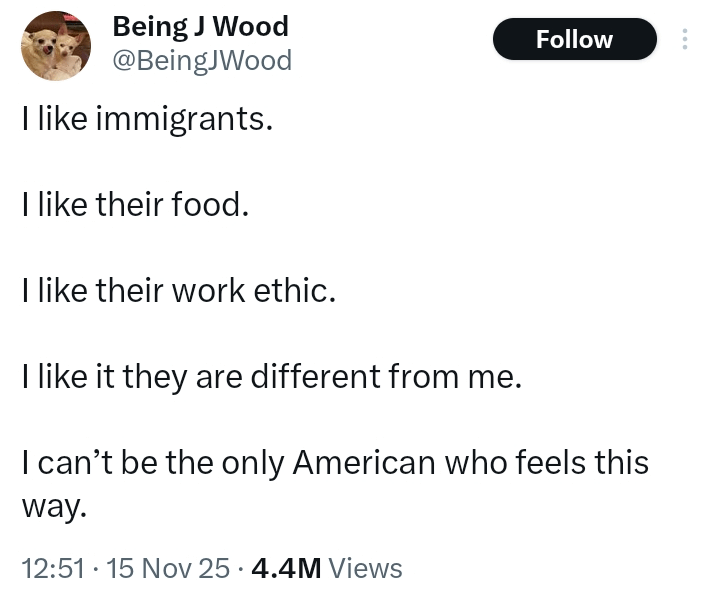
Task: Click the 4.4M view count
Action: point(286,568)
